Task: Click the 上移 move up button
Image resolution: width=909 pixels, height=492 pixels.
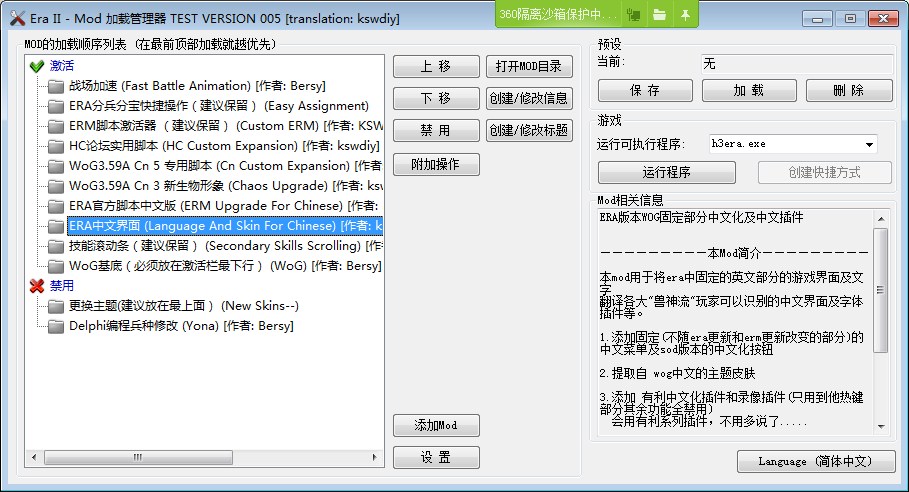Action: pos(437,67)
